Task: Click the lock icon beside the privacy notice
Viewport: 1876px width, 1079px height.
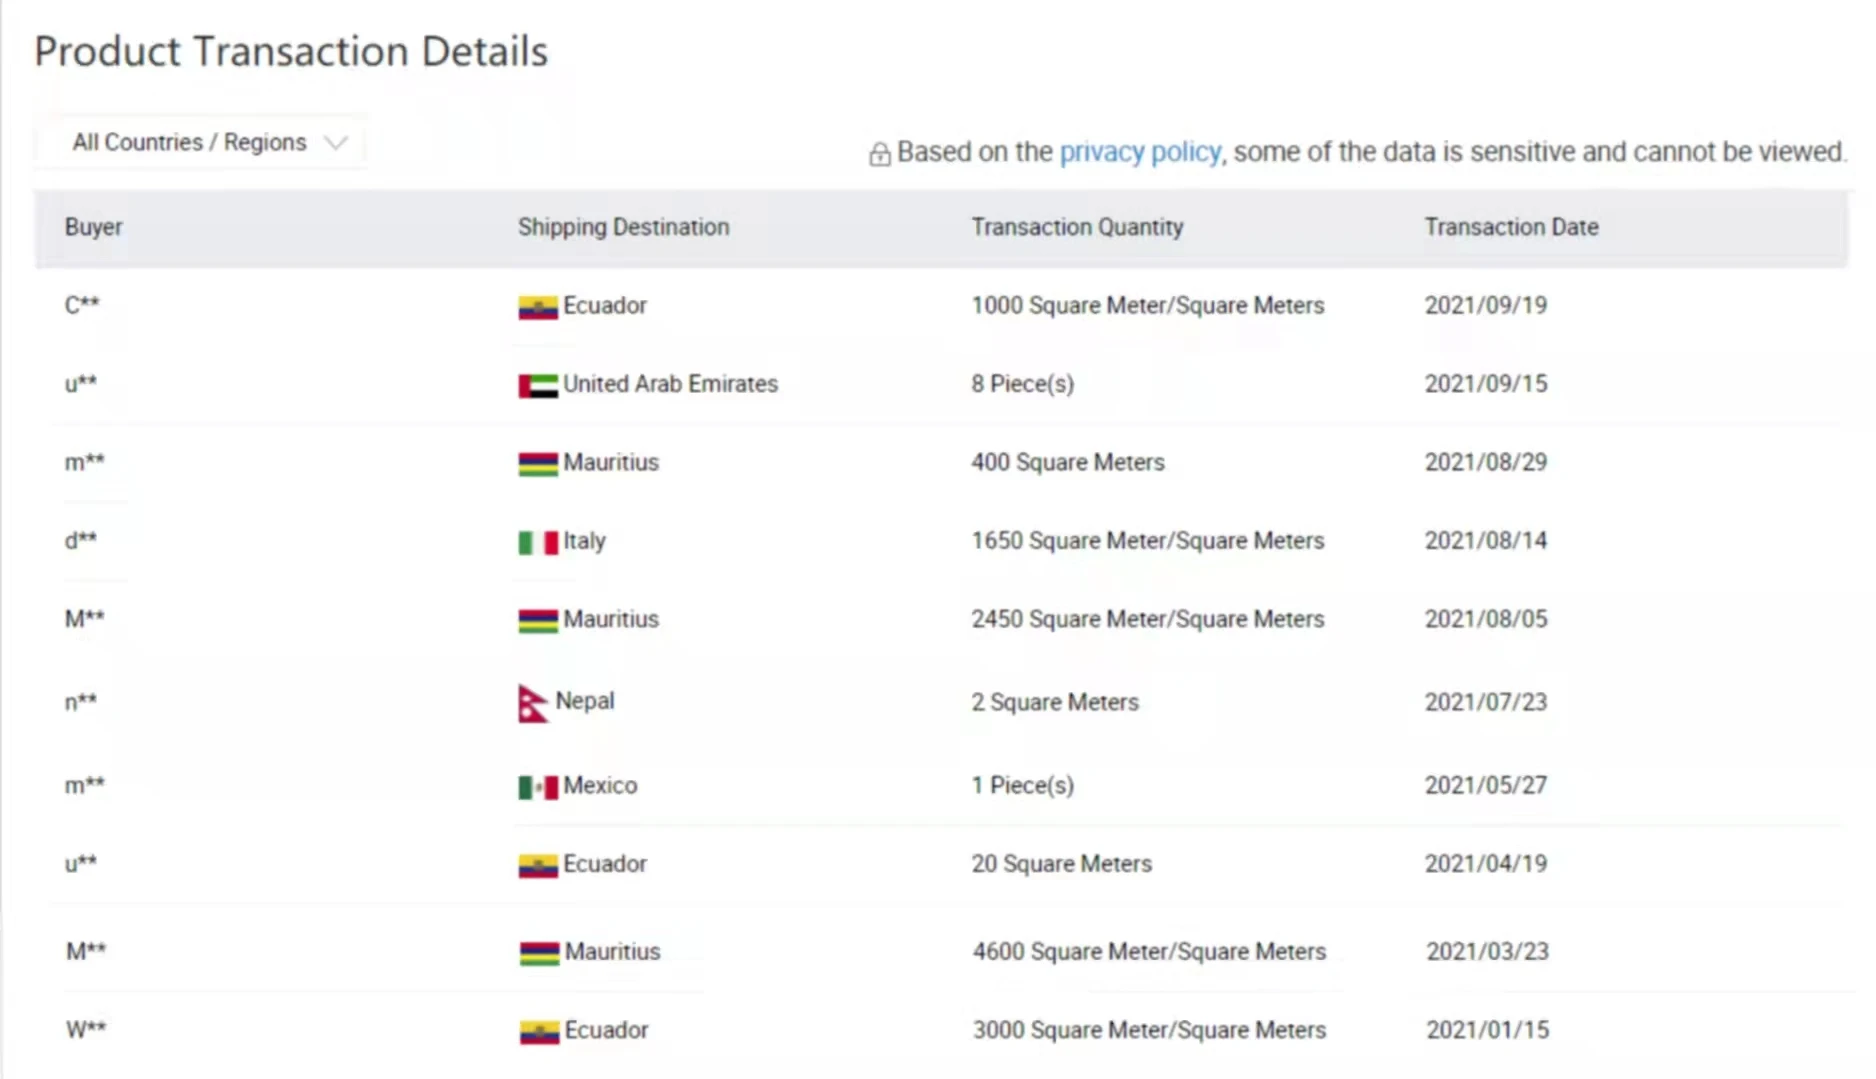Action: (x=879, y=154)
